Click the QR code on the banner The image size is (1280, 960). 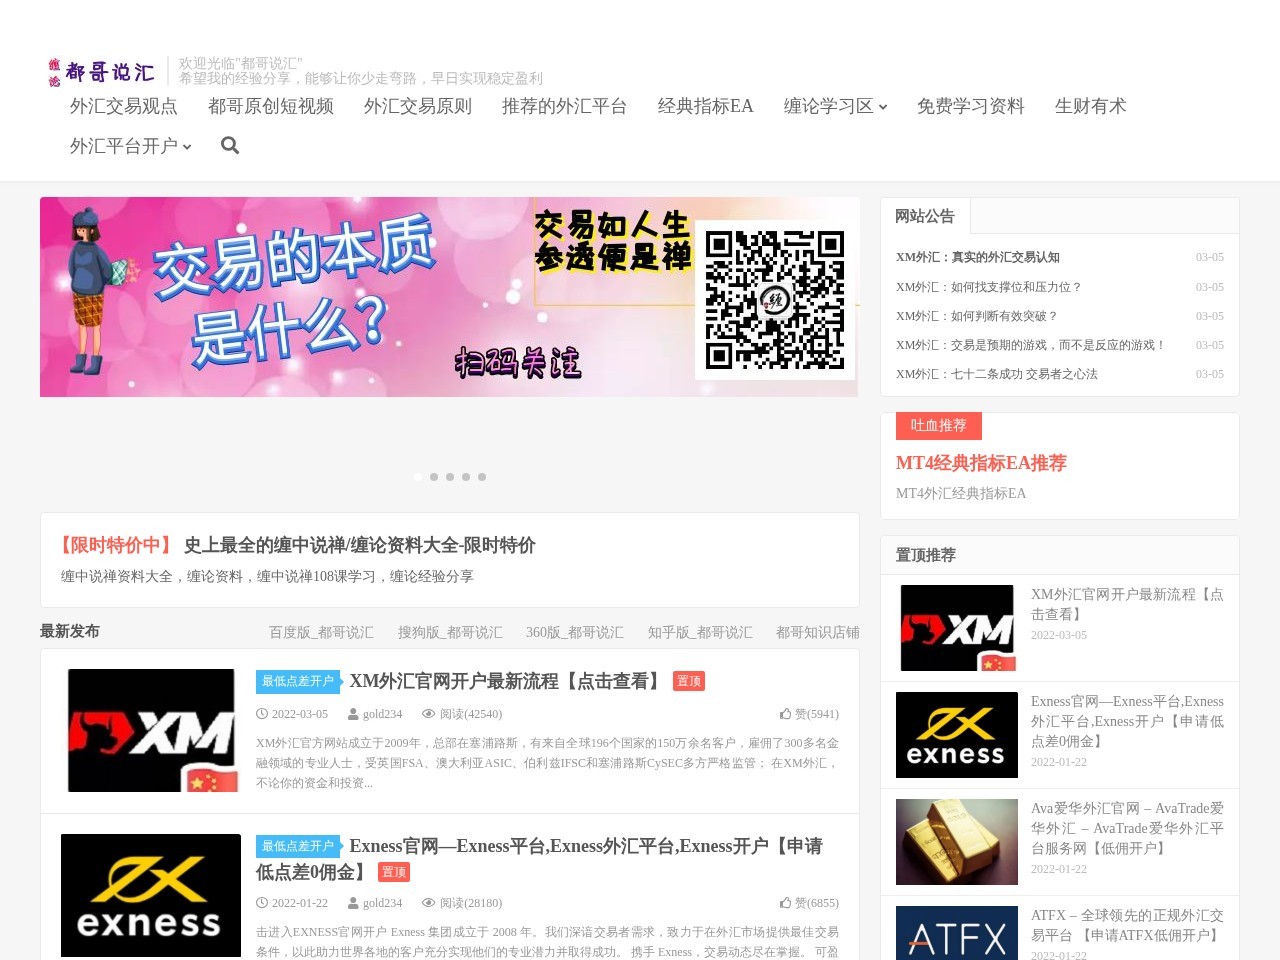tap(775, 300)
